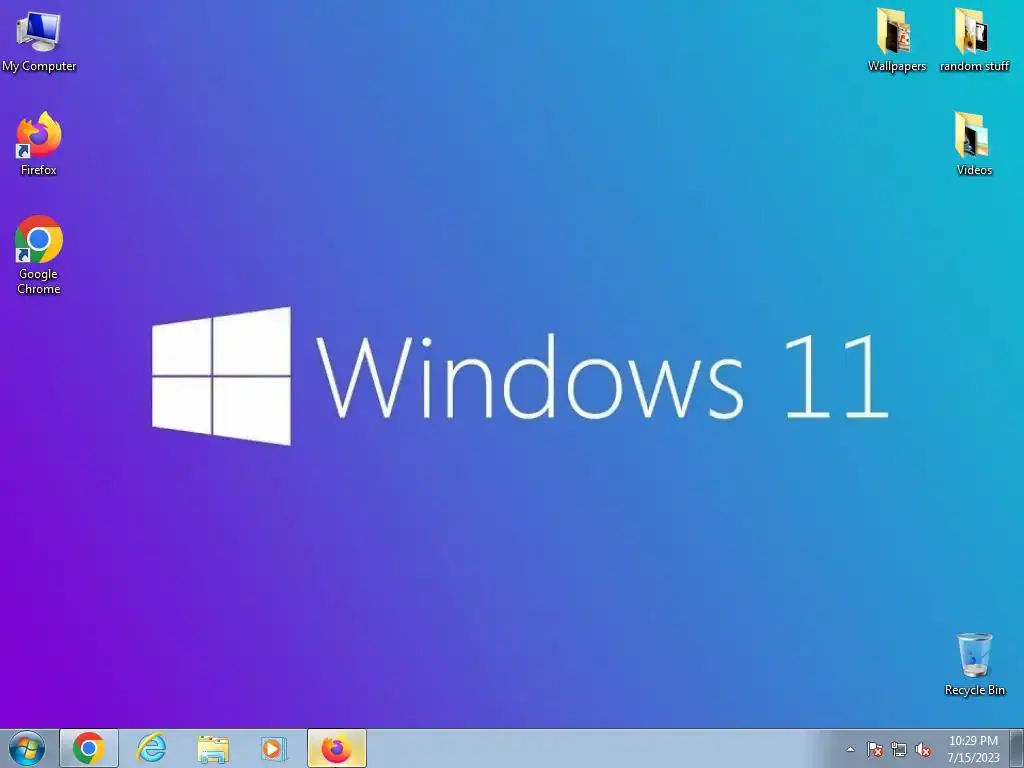Launch Windows Media Player from taskbar
Screen dimensions: 1024x768
pos(274,748)
